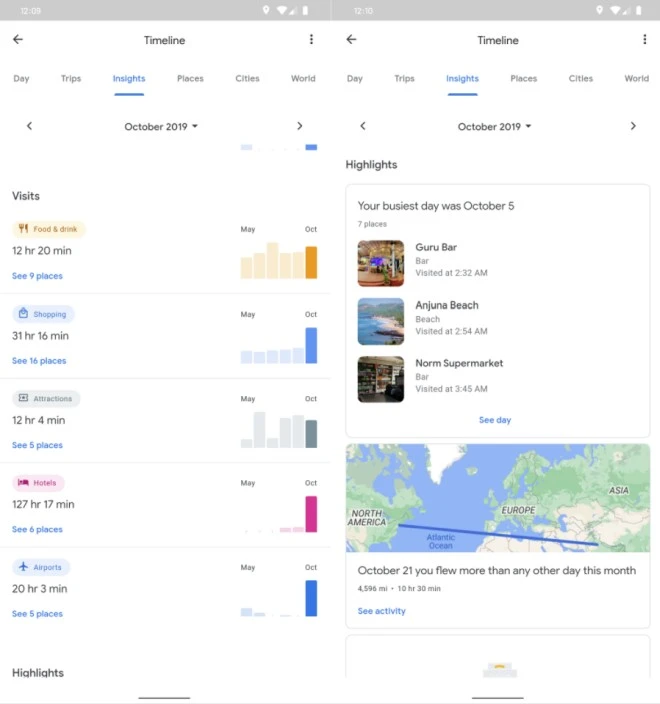Select the Hotels category chip
This screenshot has height=704, width=660.
[38, 483]
